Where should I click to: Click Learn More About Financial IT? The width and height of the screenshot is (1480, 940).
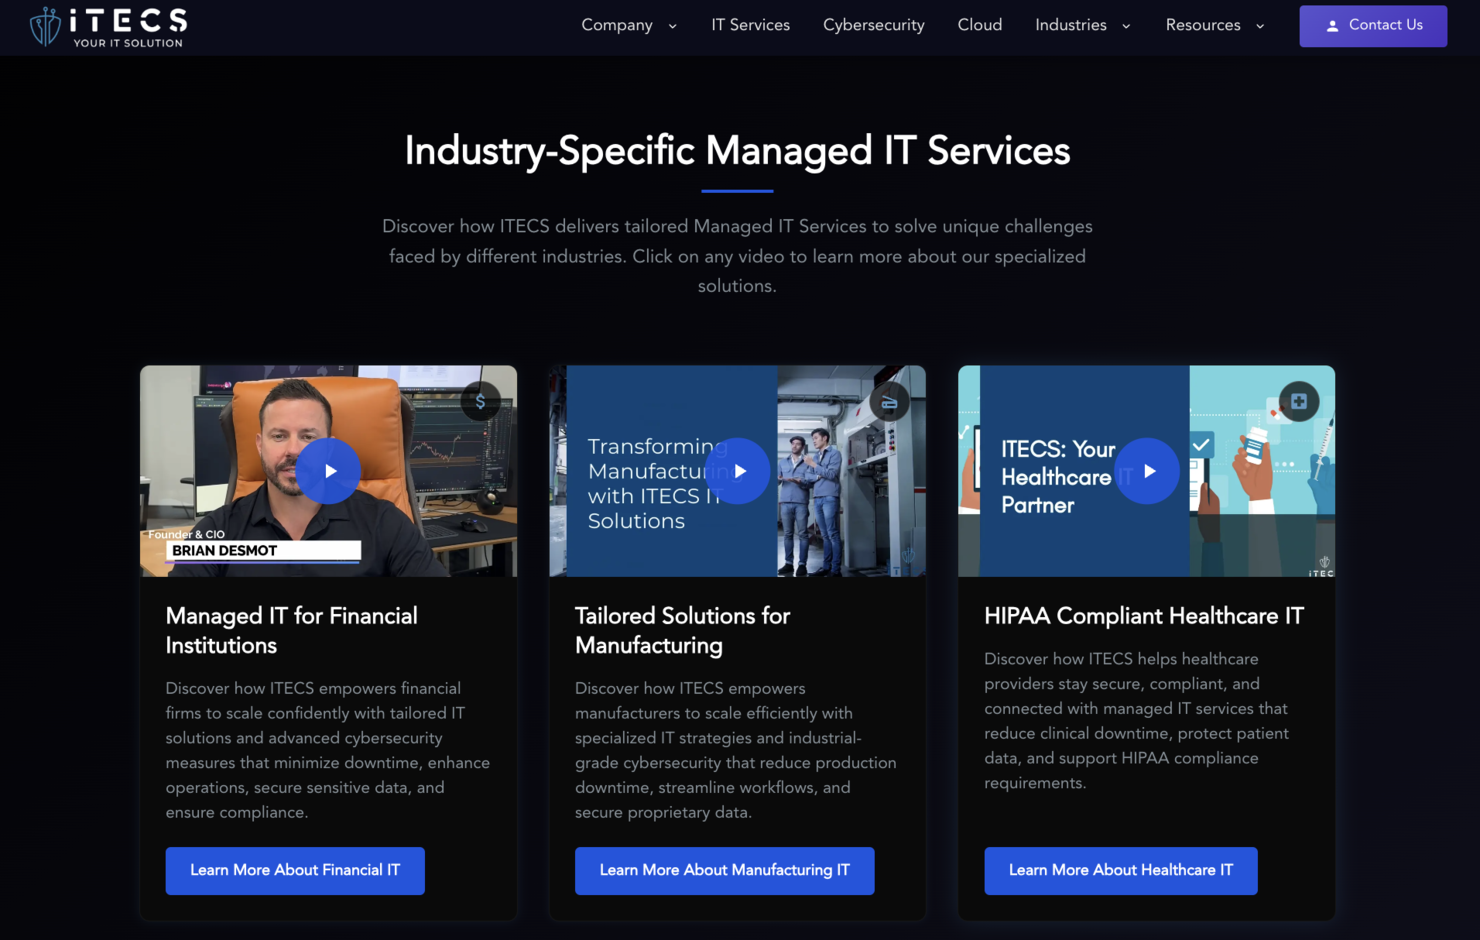[295, 871]
